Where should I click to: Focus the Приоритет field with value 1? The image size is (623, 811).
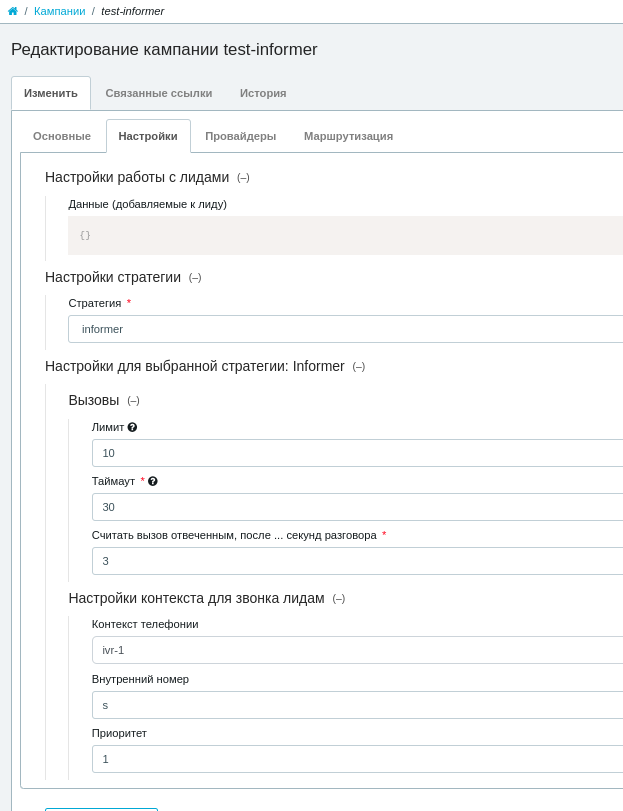point(357,759)
